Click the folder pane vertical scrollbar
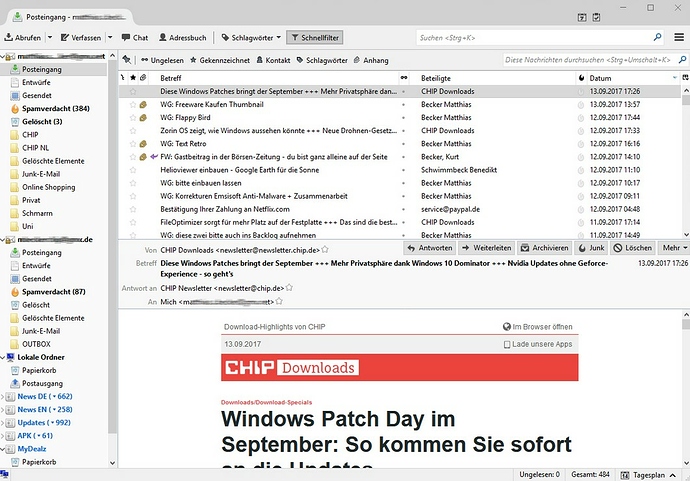The height and width of the screenshot is (481, 690). (x=112, y=246)
